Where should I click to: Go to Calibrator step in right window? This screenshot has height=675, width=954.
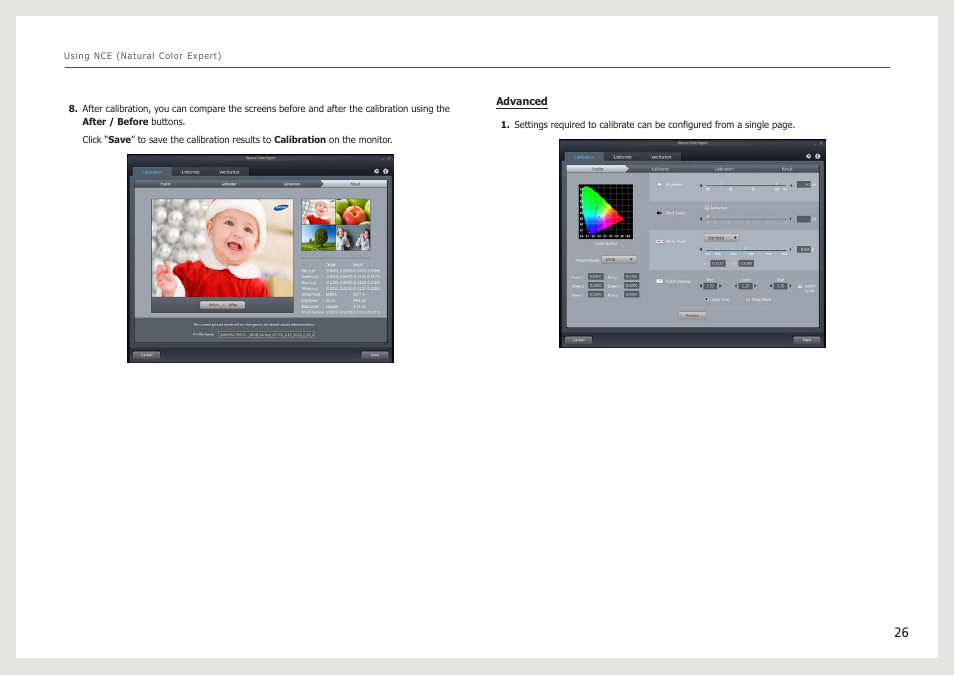click(x=660, y=169)
